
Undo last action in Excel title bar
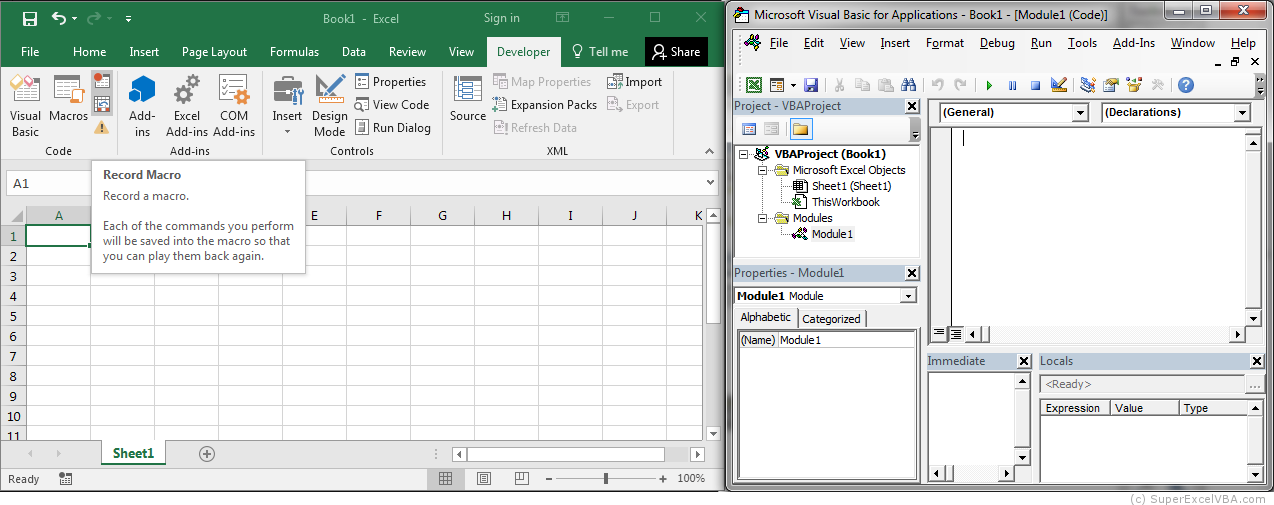[59, 18]
